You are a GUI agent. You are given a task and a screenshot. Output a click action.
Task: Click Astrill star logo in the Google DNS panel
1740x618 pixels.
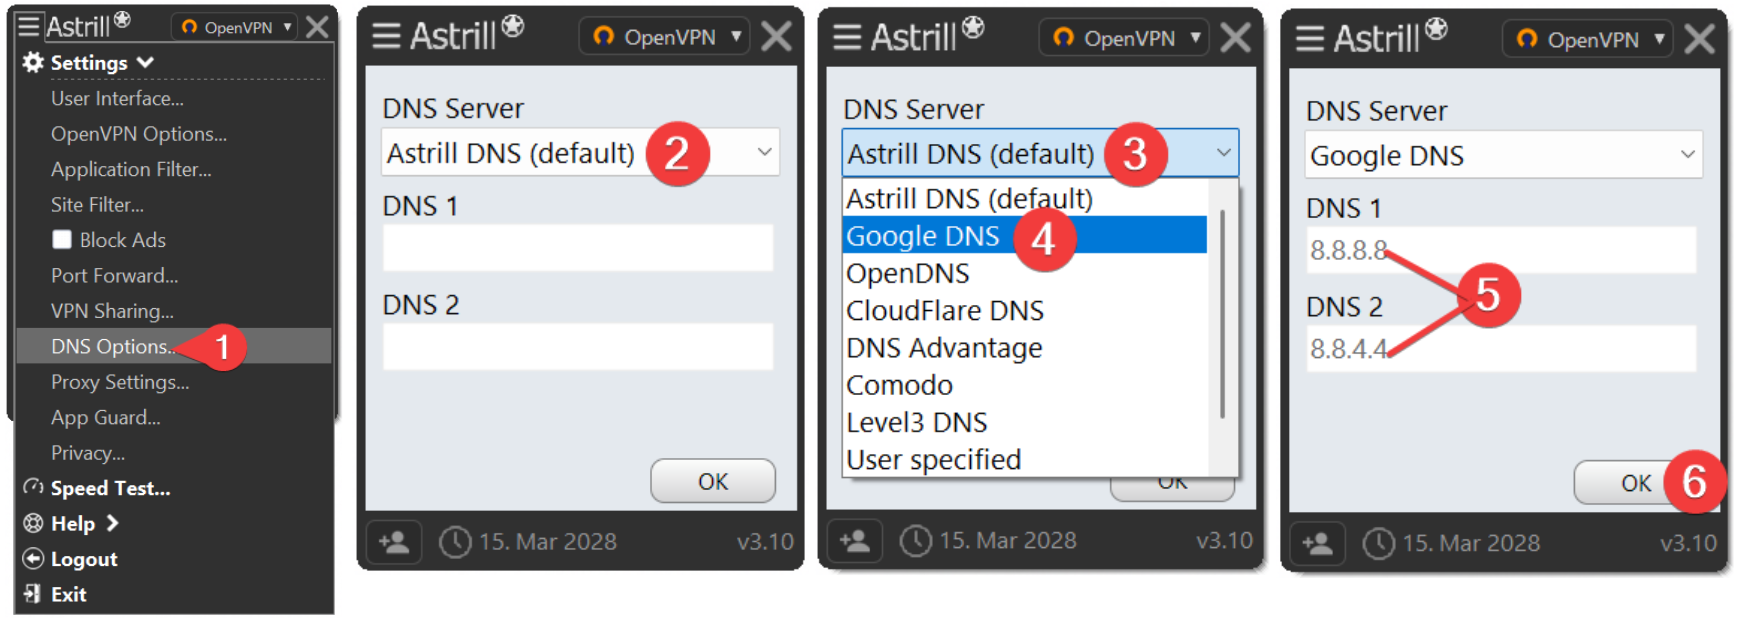click(x=1436, y=29)
